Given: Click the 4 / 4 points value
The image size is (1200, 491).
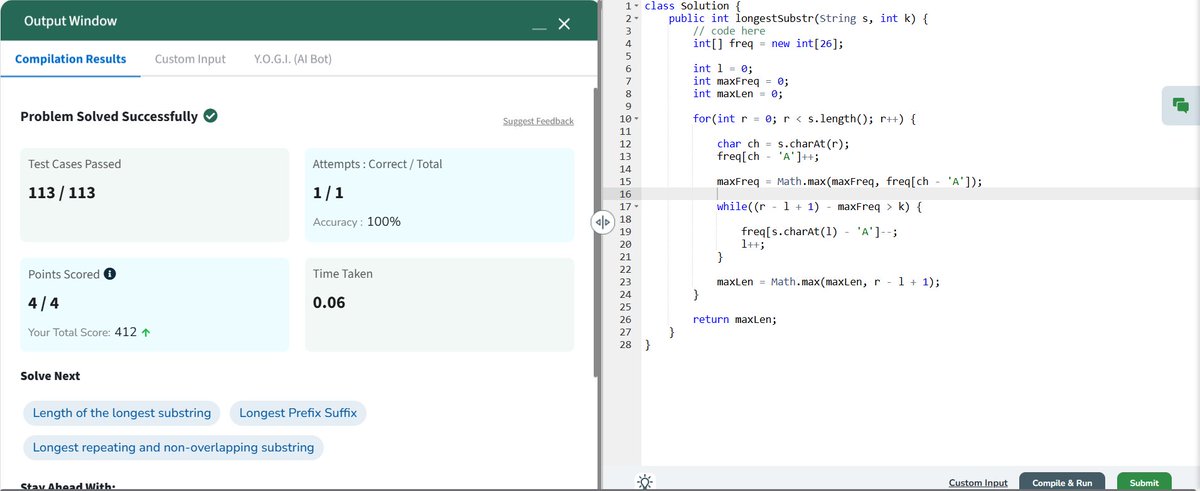Looking at the screenshot, I should tap(41, 302).
